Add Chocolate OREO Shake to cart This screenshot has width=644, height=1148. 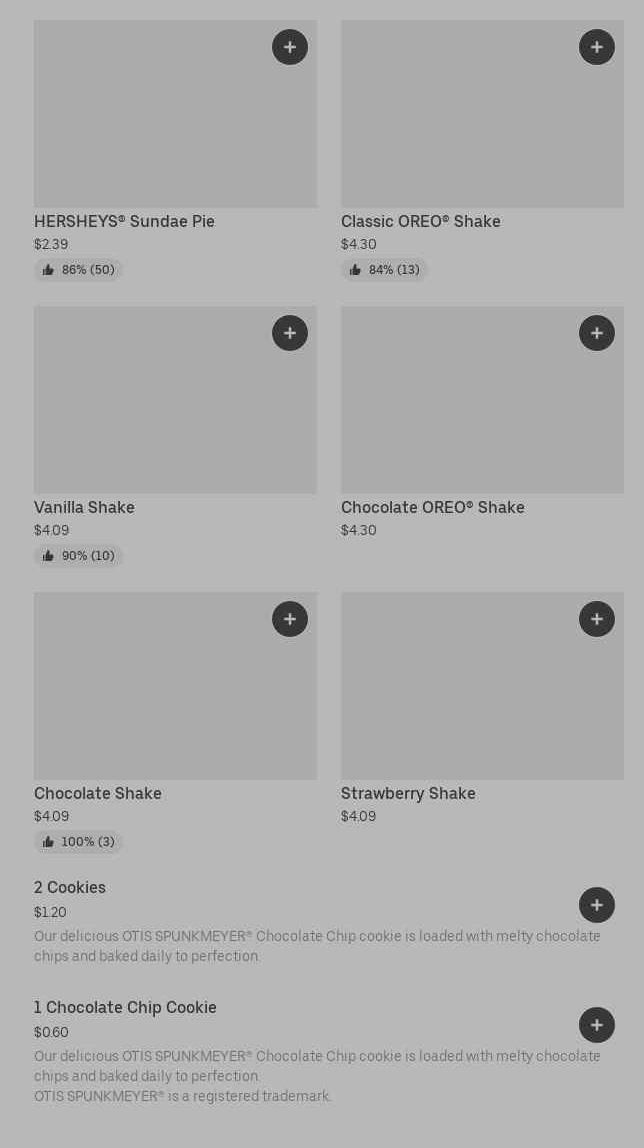(x=597, y=333)
